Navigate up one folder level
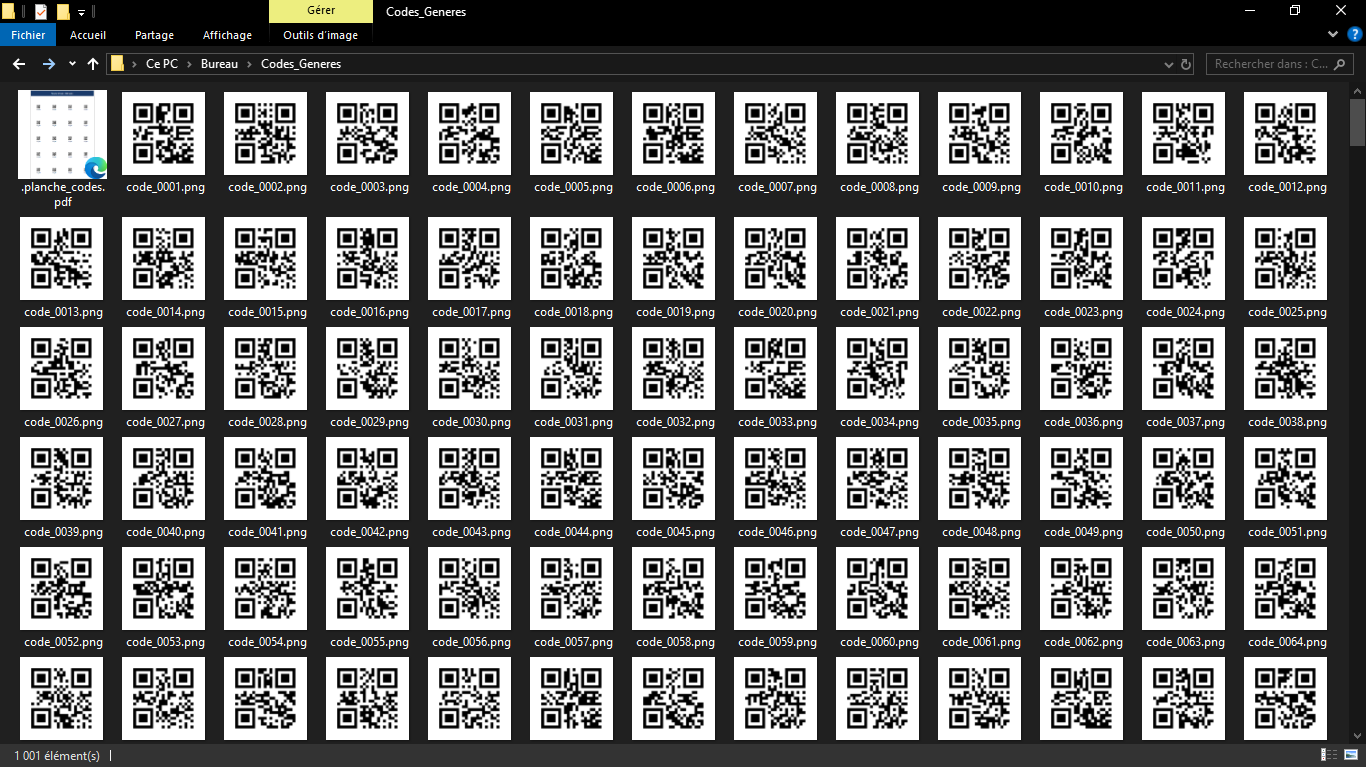Viewport: 1366px width, 768px height. [x=93, y=64]
